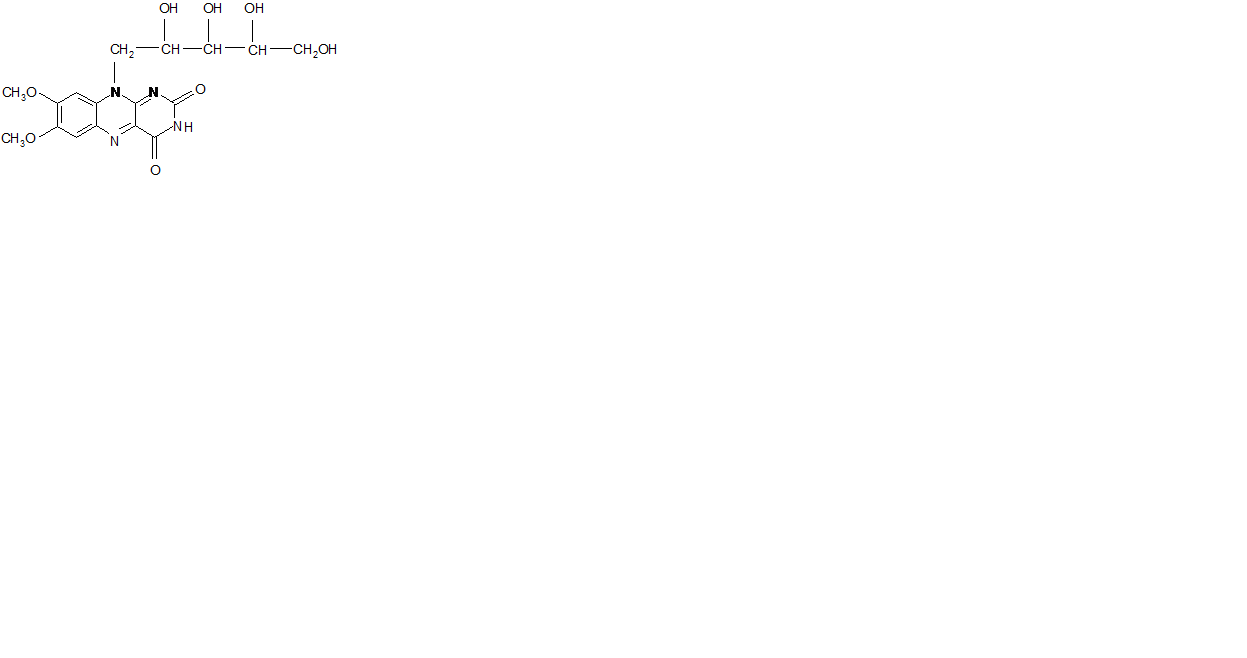Click the lower CH3O methoxy label
This screenshot has width=1247, height=658.
pos(20,139)
